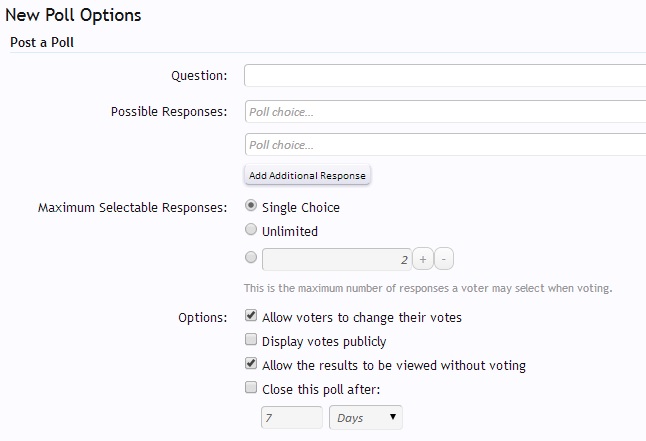Image resolution: width=646 pixels, height=441 pixels.
Task: Select the radio button beside the number field
Action: pos(251,258)
